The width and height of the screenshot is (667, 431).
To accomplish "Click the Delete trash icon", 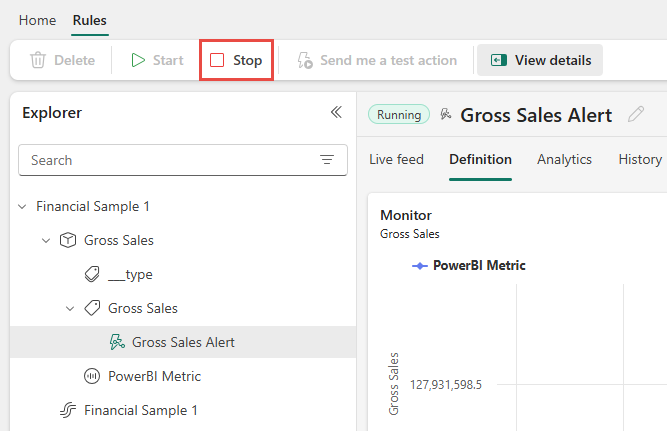I will (38, 60).
